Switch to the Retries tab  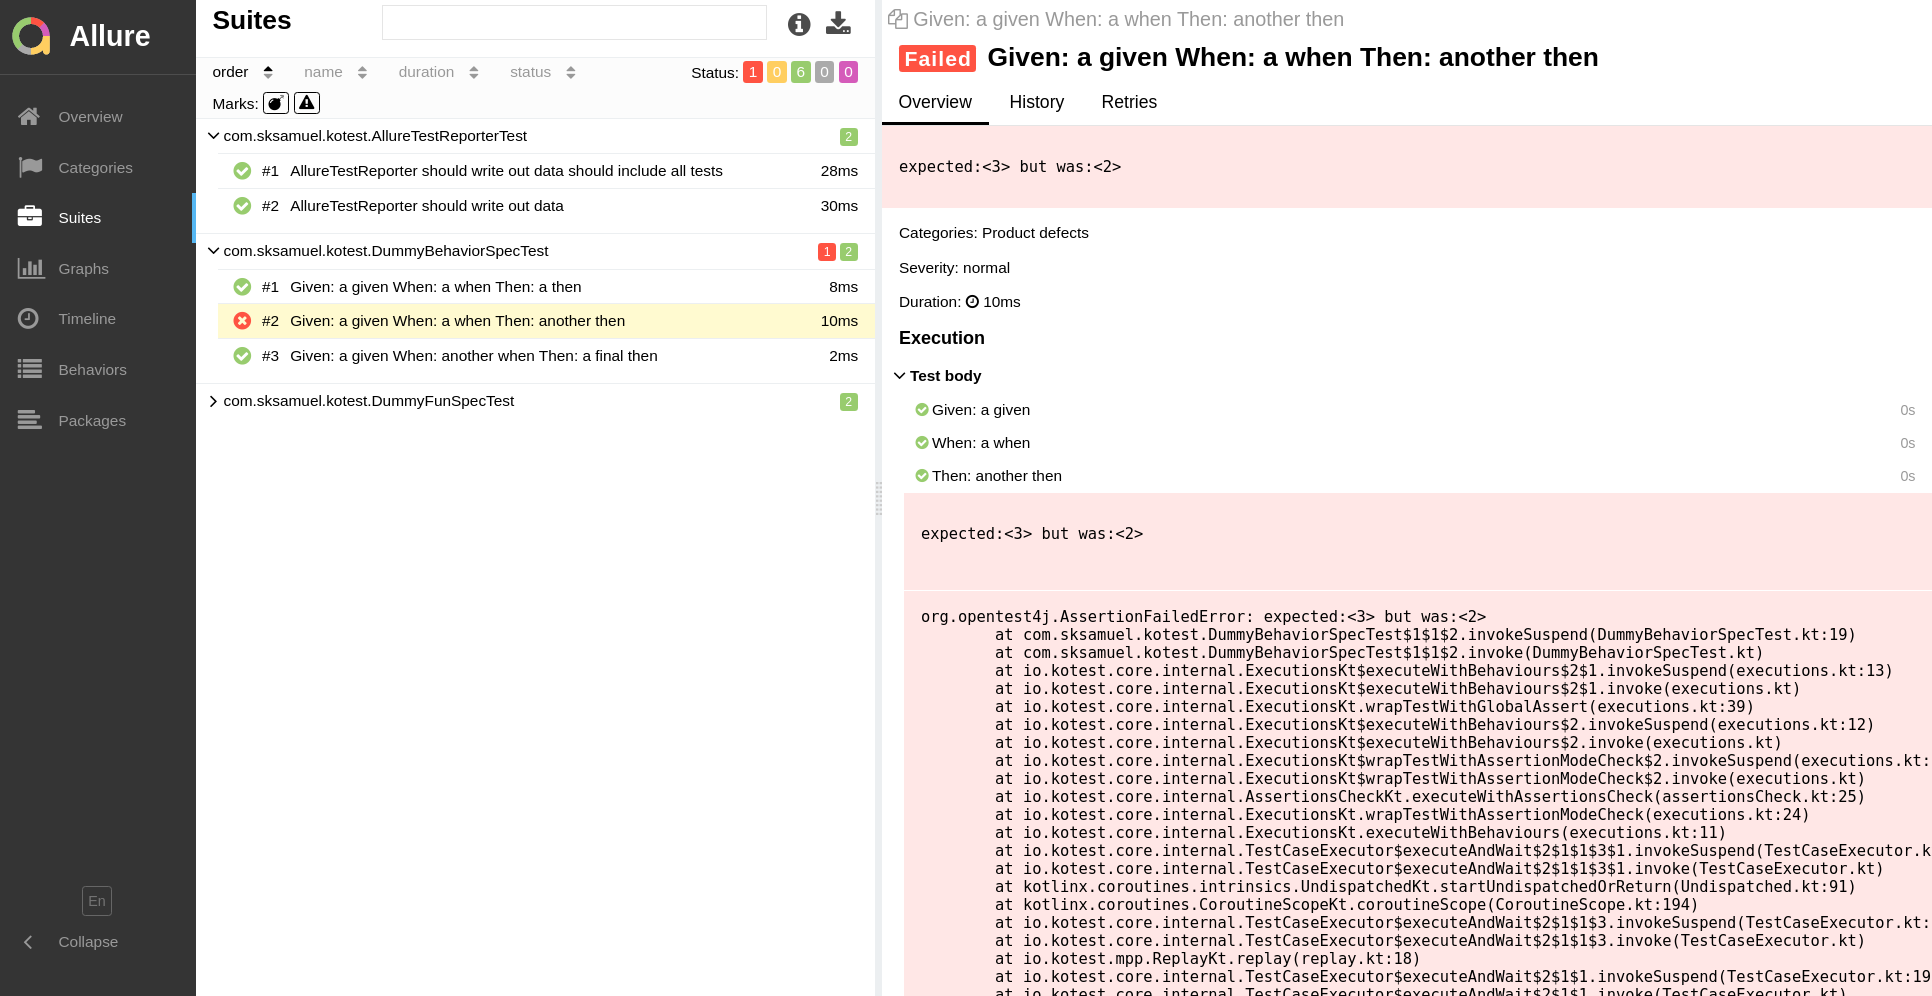[1128, 102]
